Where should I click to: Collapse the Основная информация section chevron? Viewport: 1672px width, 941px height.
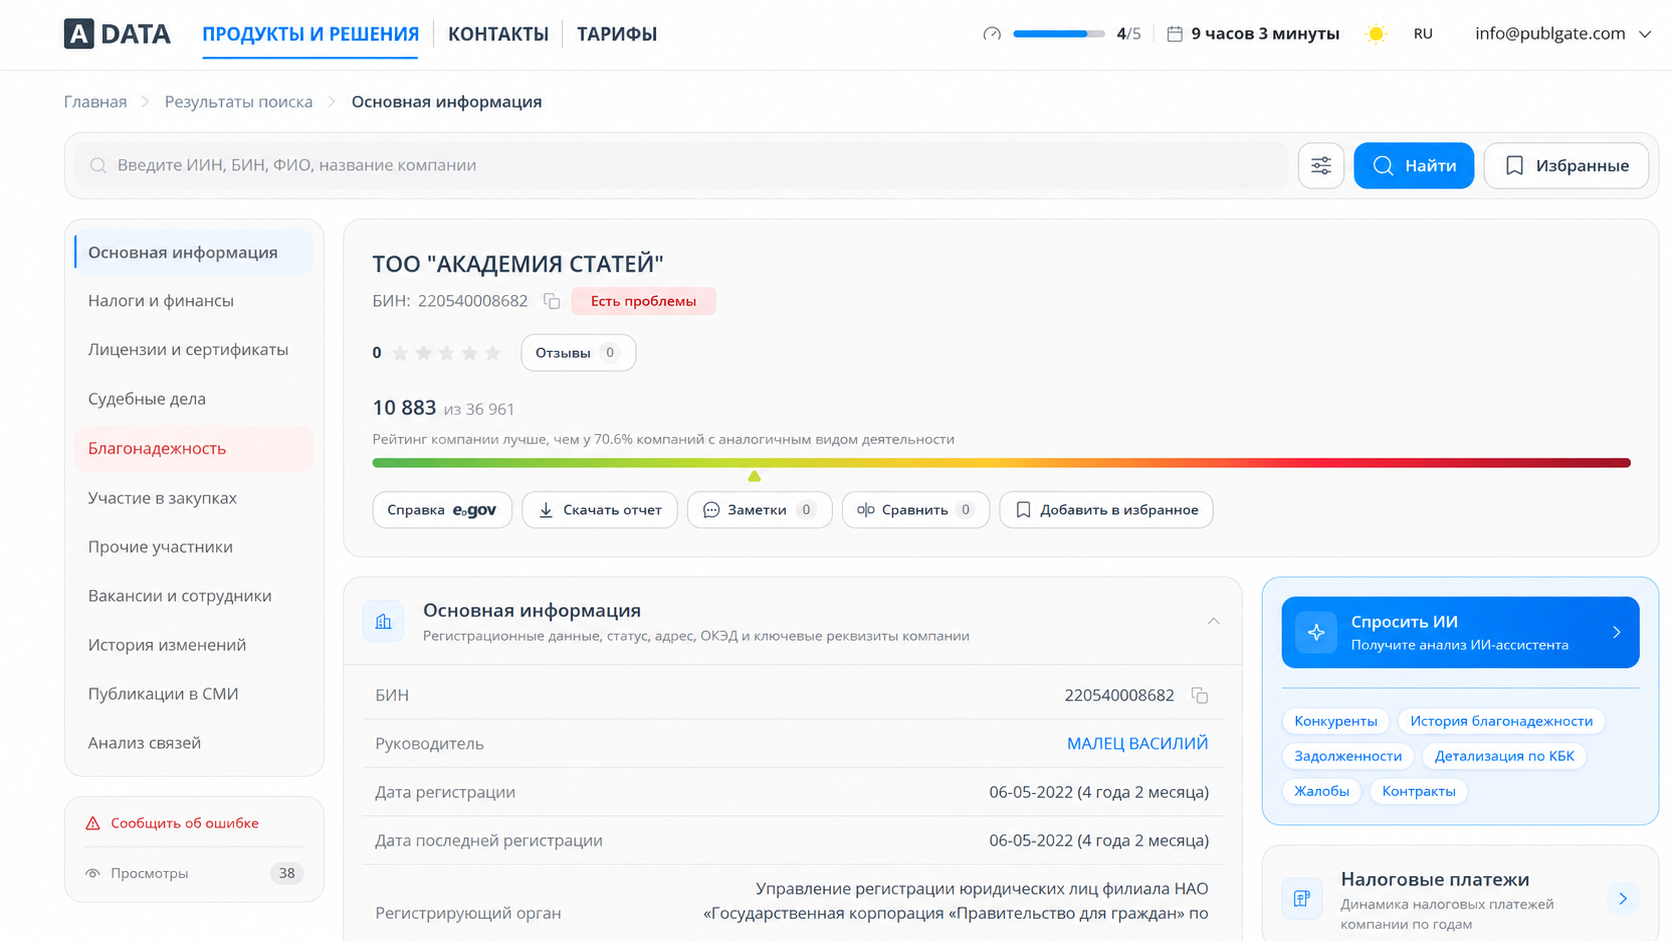1213,621
